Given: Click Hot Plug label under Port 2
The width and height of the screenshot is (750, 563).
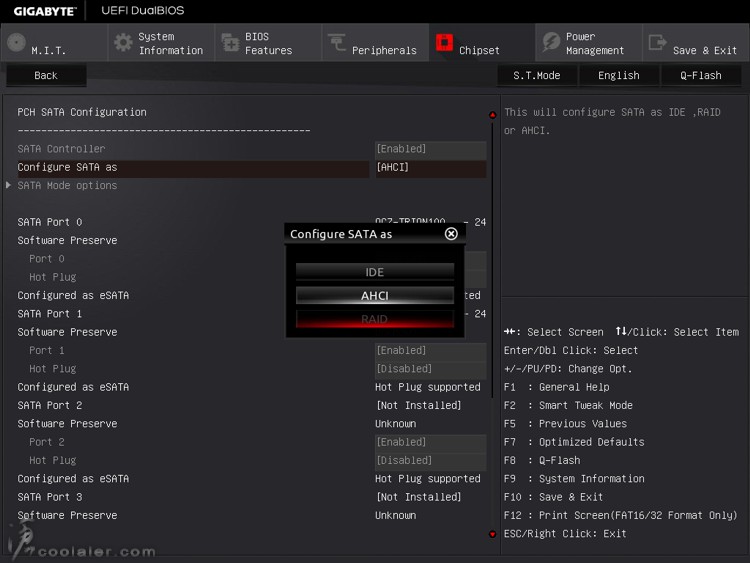Looking at the screenshot, I should coord(53,461).
